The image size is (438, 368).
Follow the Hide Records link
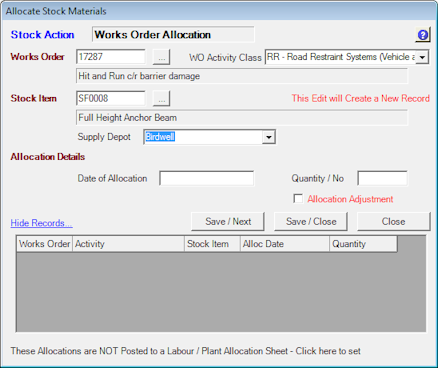pos(41,223)
